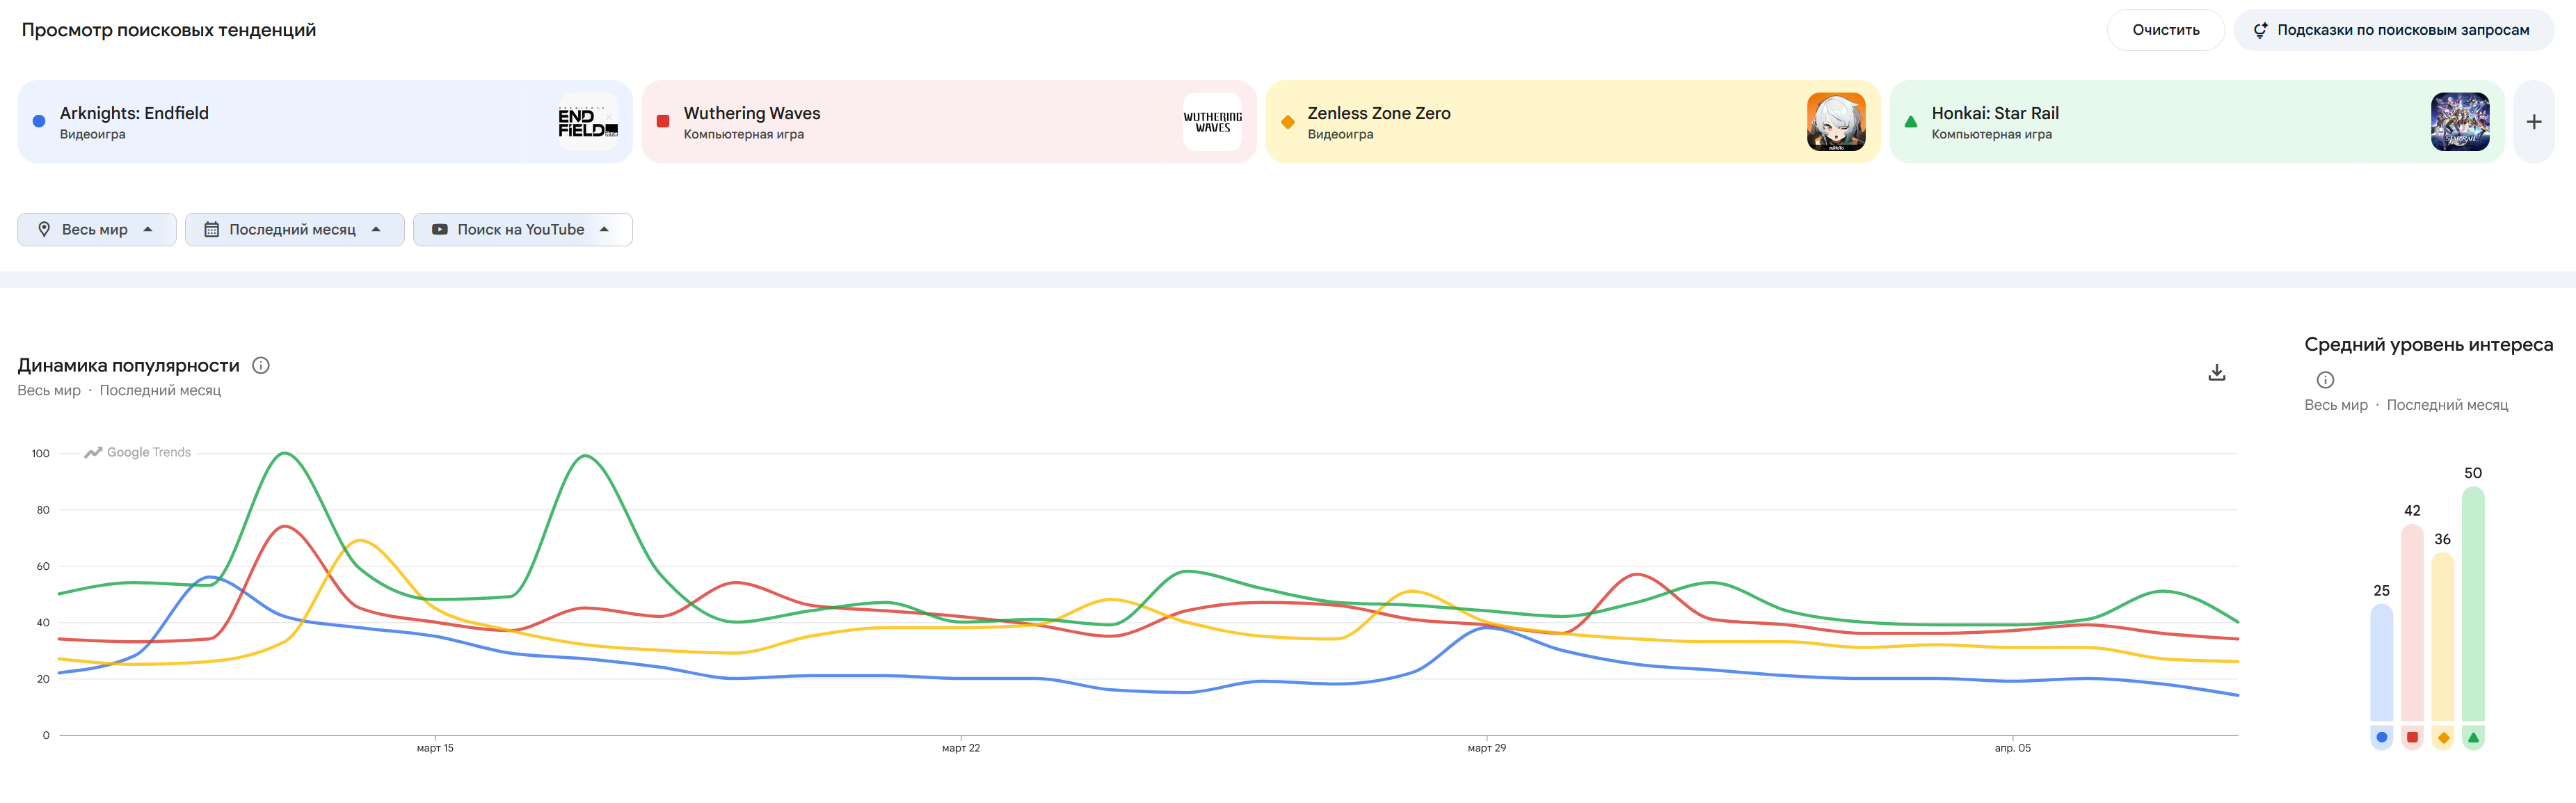Click the YouTube icon in search filter
Viewport: 2576px width, 803px height.
tap(439, 229)
